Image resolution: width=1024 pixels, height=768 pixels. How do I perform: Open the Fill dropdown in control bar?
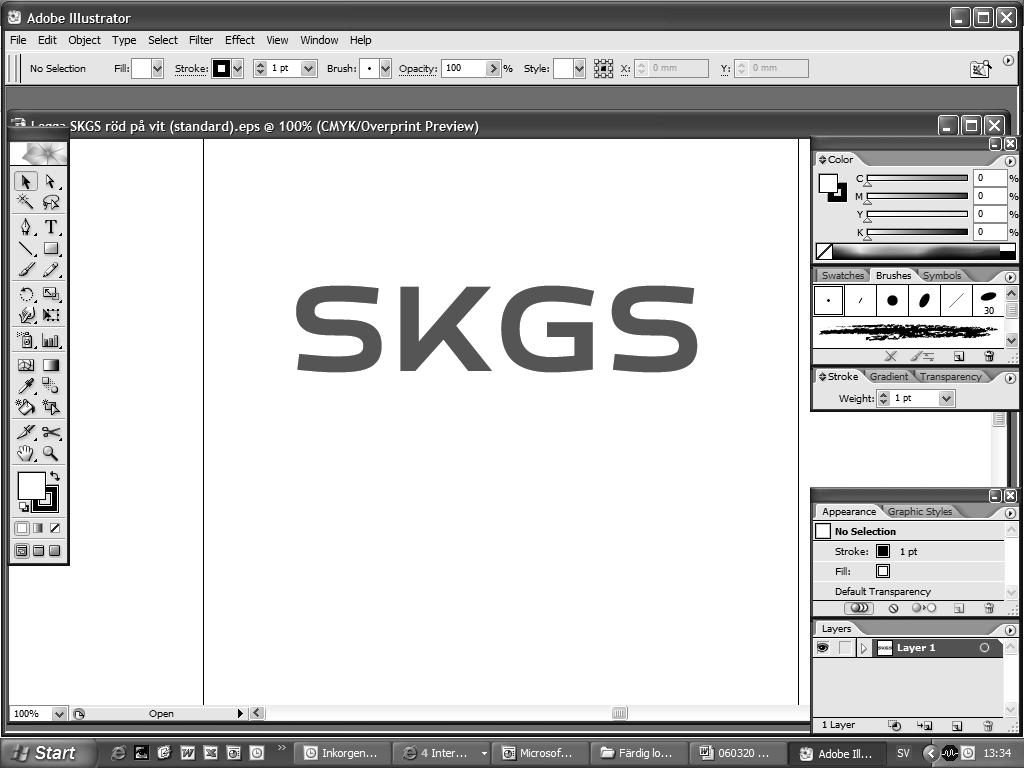coord(157,69)
